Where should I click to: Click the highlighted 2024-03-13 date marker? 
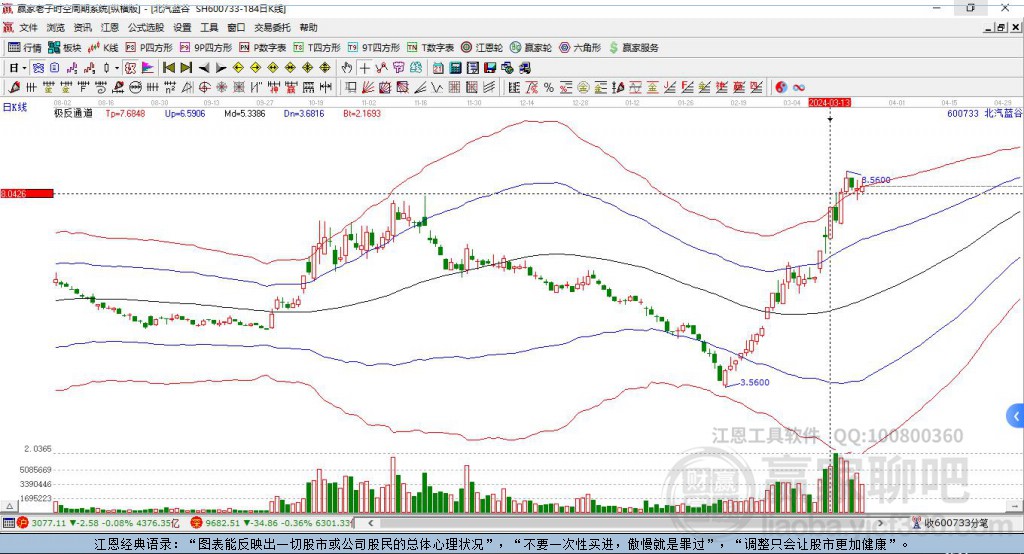pos(829,103)
